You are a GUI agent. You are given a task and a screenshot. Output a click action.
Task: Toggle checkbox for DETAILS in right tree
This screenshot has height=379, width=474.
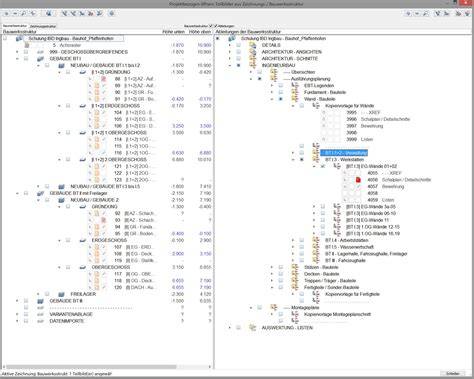(x=239, y=45)
